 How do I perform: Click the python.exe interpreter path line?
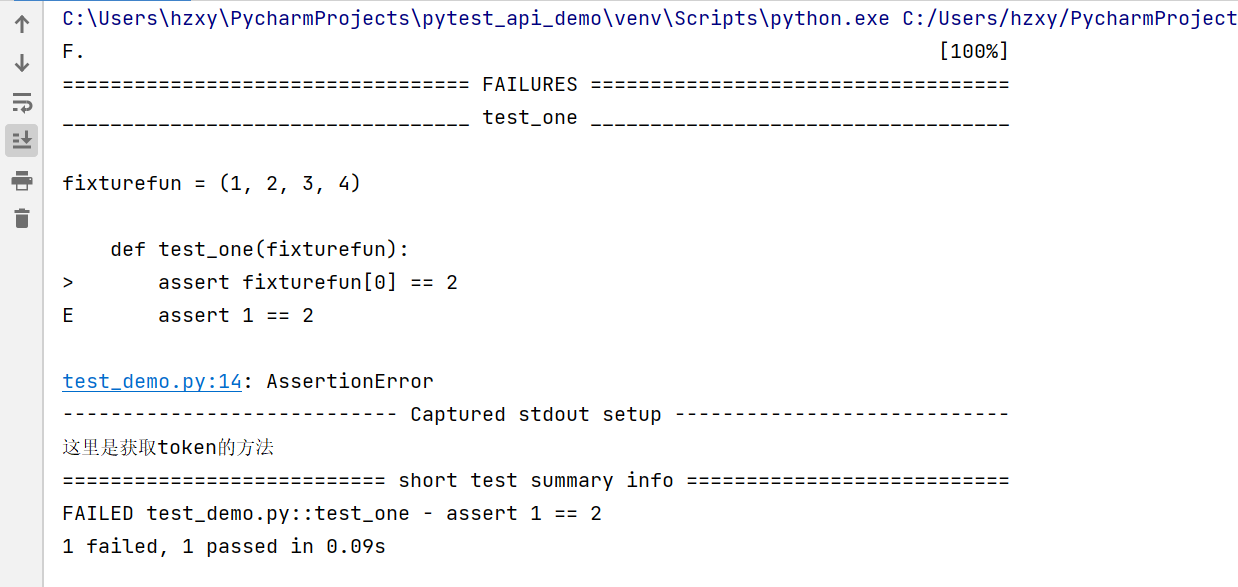tap(470, 18)
